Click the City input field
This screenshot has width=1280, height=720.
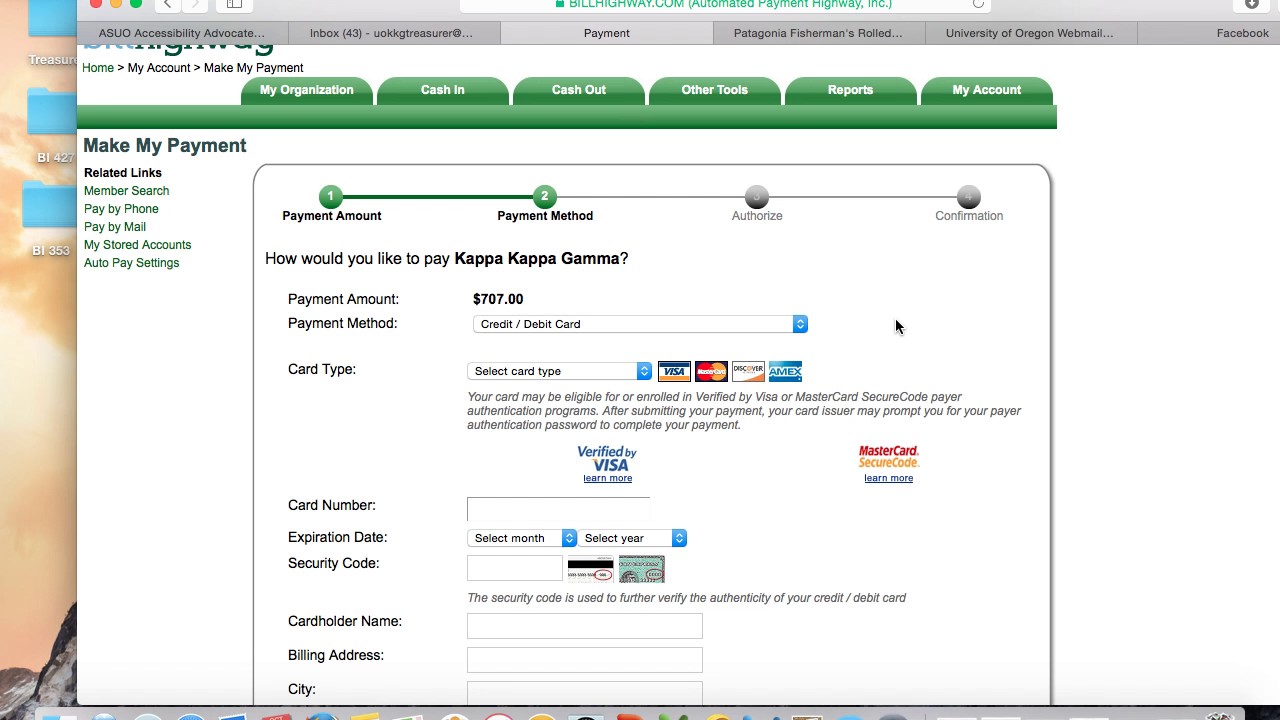click(x=584, y=693)
